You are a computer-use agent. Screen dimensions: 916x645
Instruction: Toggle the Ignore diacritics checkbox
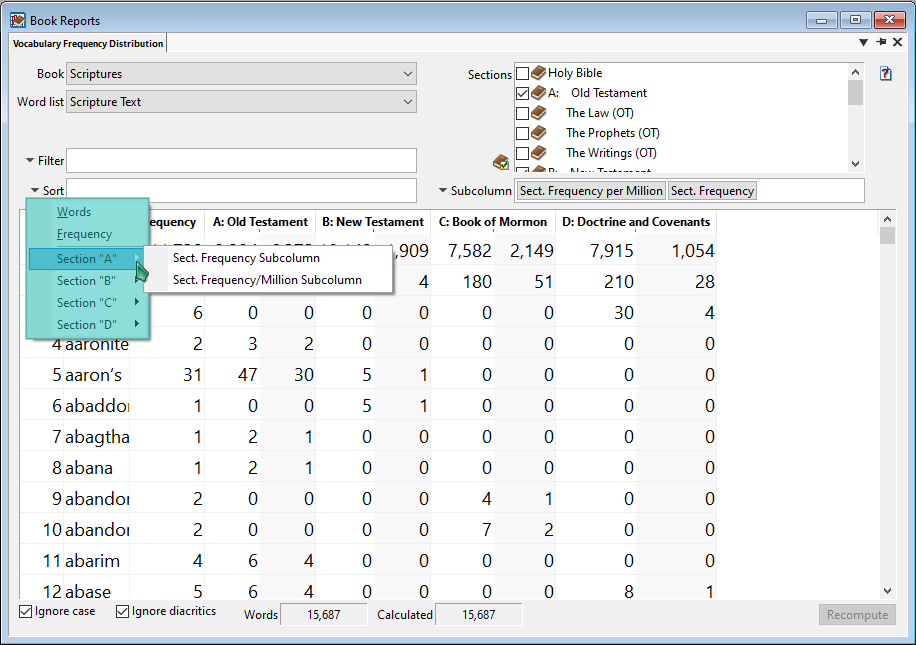pos(122,612)
